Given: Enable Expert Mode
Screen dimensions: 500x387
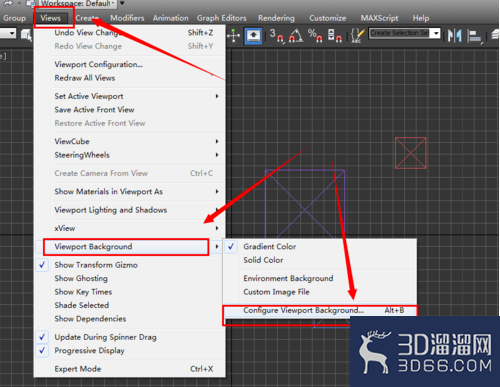Looking at the screenshot, I should [x=130, y=369].
